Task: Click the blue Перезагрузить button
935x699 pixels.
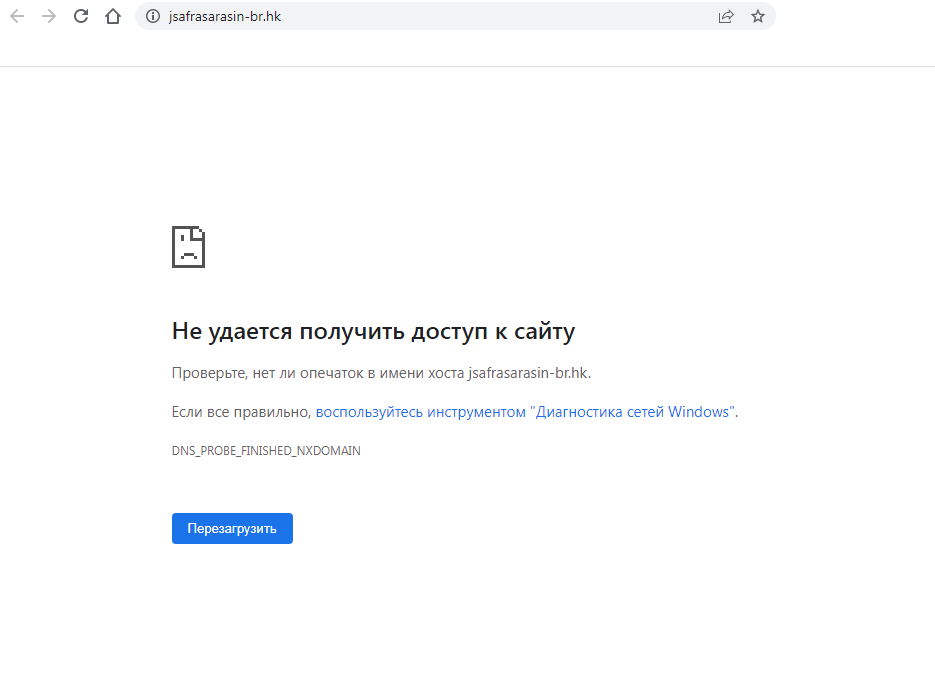Action: point(232,528)
